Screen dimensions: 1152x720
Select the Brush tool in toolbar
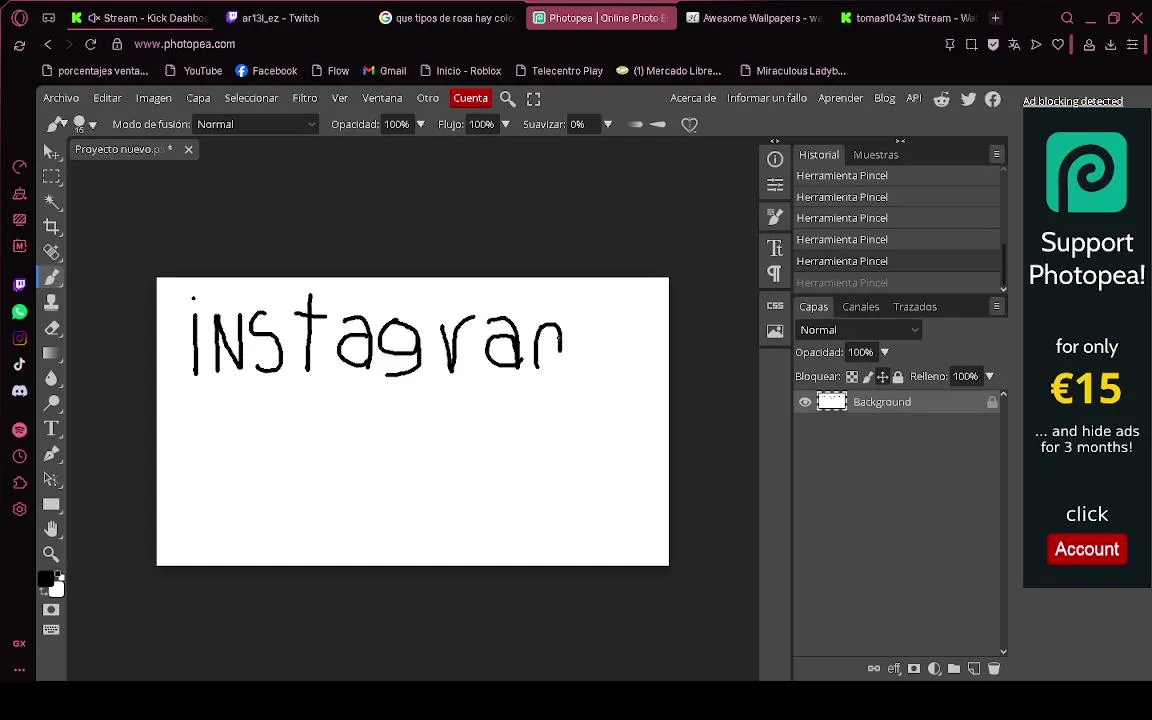click(51, 277)
